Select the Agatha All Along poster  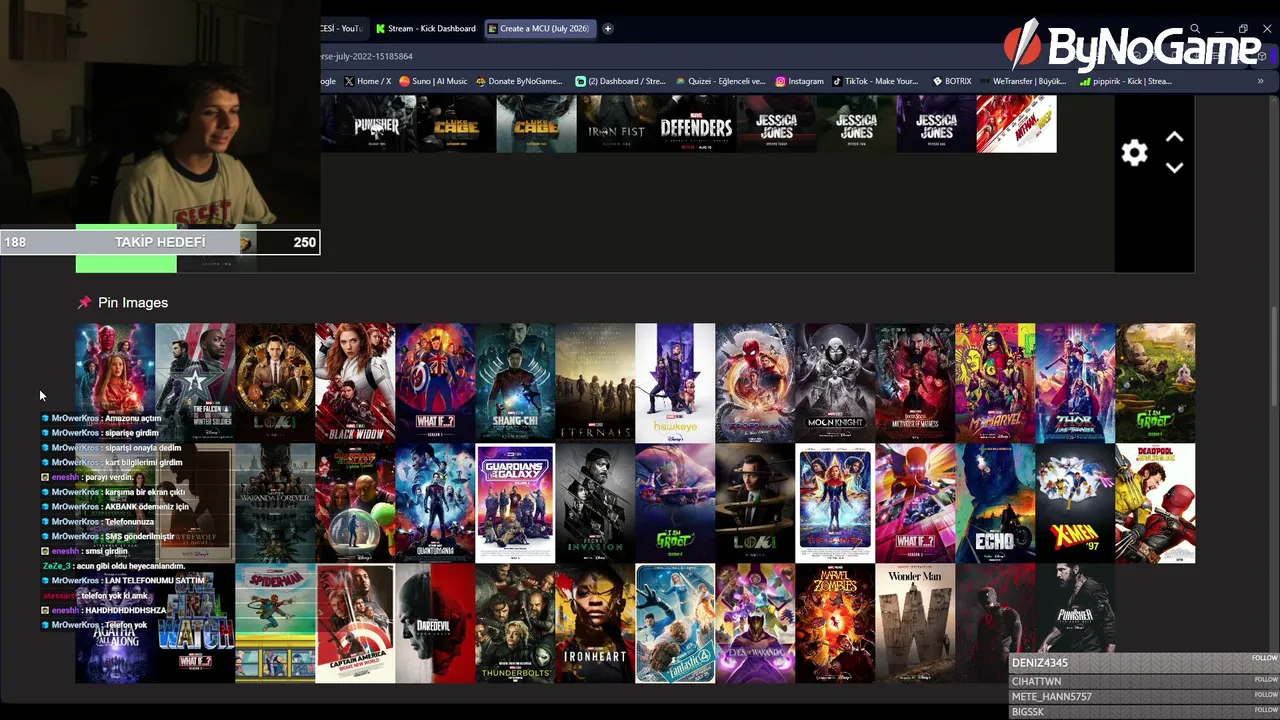coord(115,623)
